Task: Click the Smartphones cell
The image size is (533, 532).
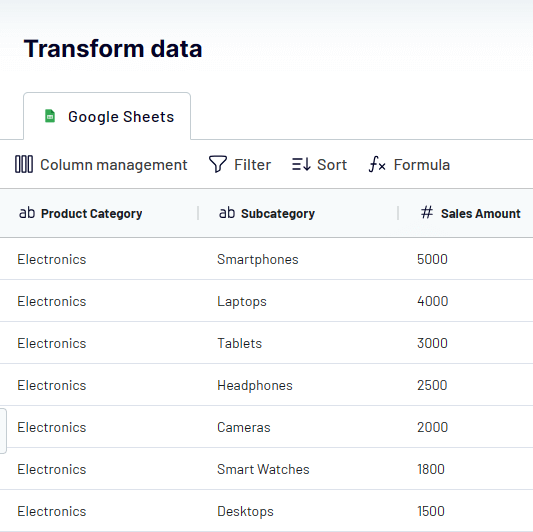Action: pos(258,259)
